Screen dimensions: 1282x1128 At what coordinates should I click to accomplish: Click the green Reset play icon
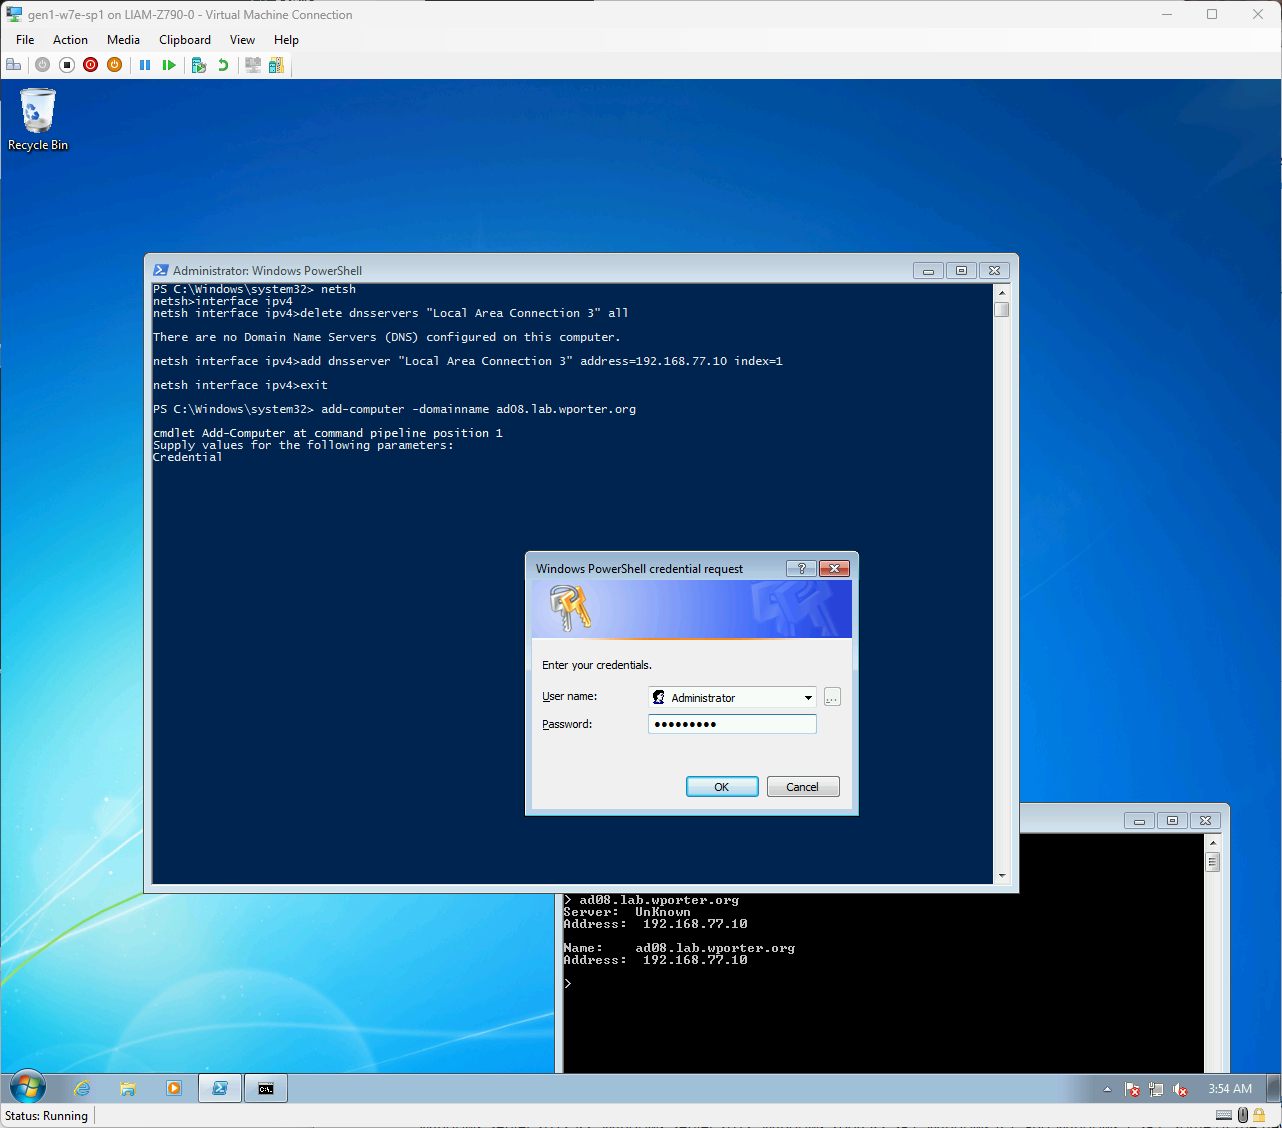[x=169, y=65]
